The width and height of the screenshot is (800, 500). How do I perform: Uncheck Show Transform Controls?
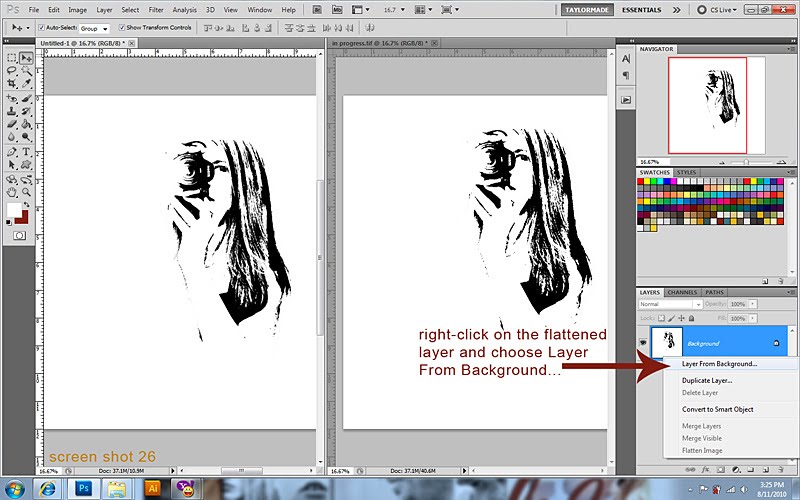(121, 28)
